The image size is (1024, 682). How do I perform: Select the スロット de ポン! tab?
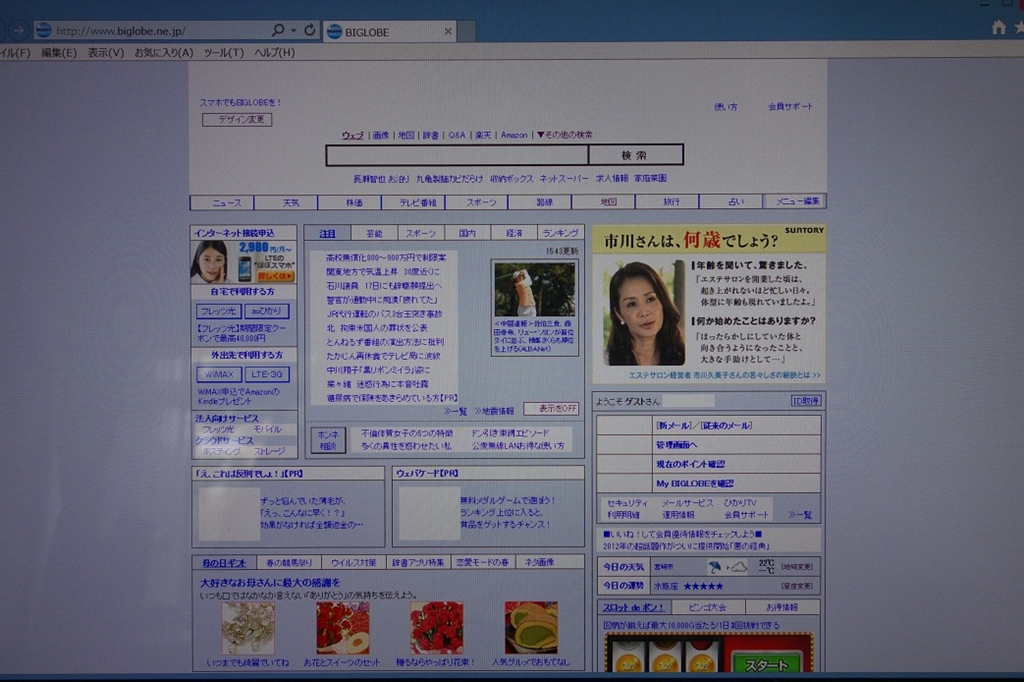point(633,608)
